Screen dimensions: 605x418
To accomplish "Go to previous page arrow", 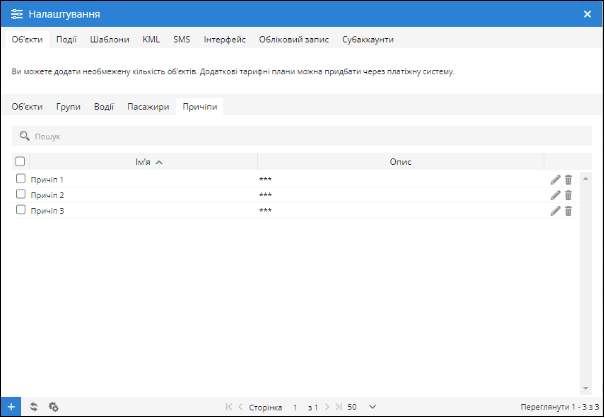I will click(x=240, y=407).
